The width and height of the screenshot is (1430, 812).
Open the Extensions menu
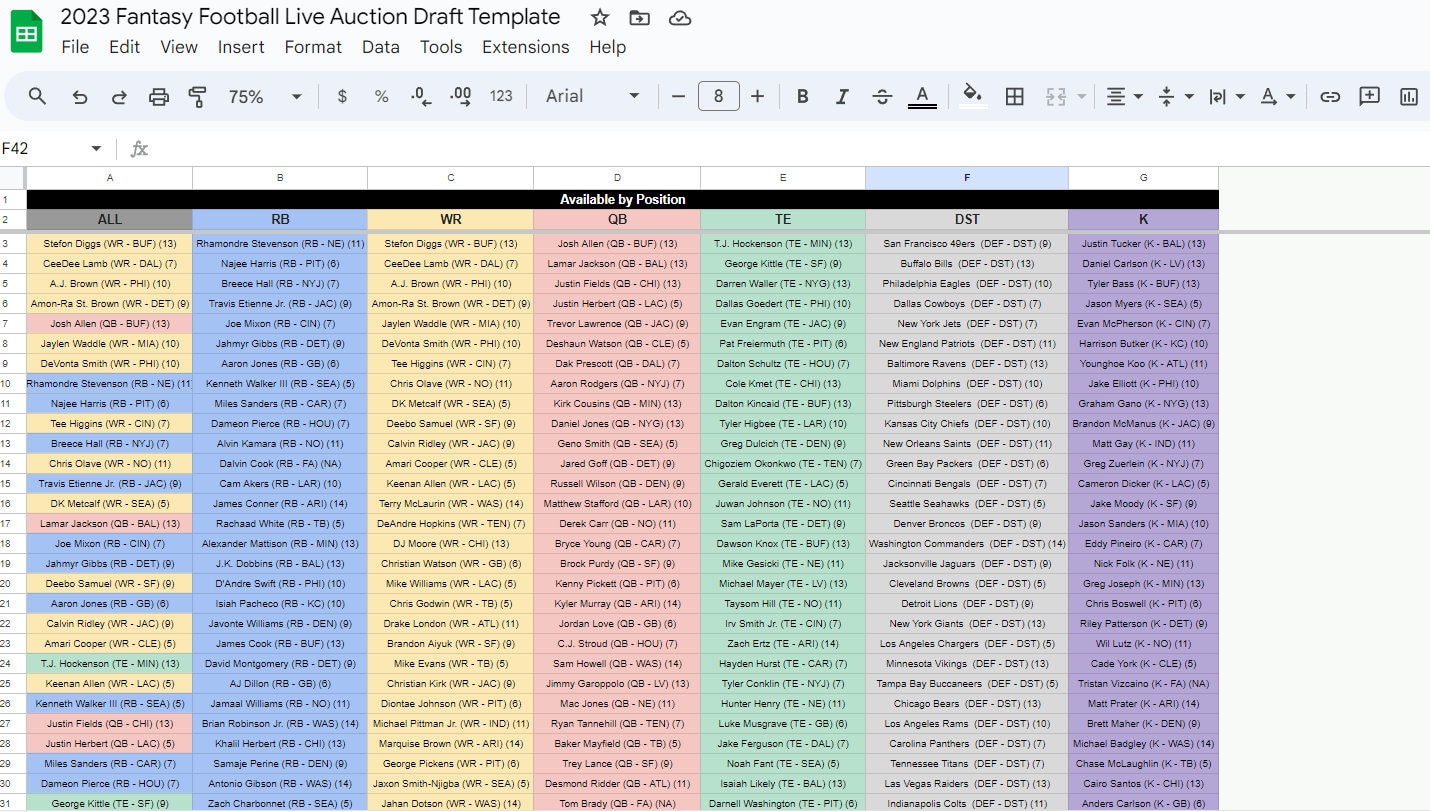tap(525, 47)
